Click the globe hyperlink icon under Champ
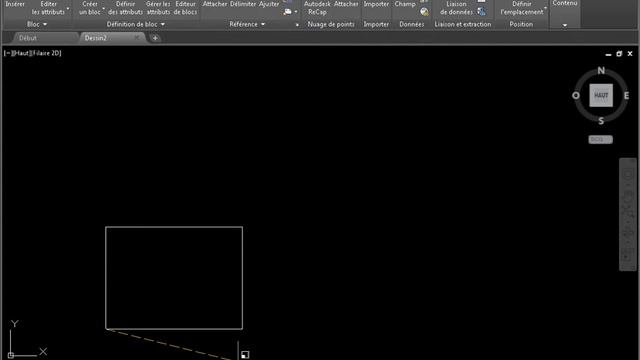Screen dimensions: 640x360 point(424,12)
